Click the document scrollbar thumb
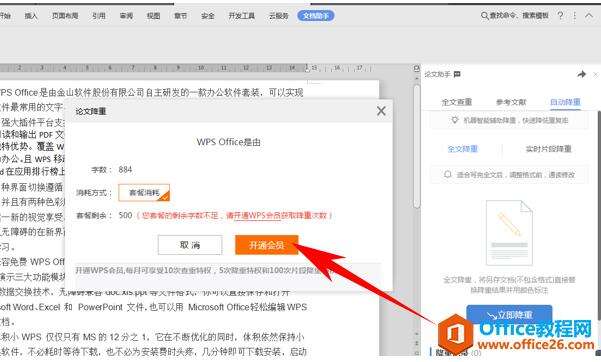Viewport: 601px width, 362px height. coord(417,146)
